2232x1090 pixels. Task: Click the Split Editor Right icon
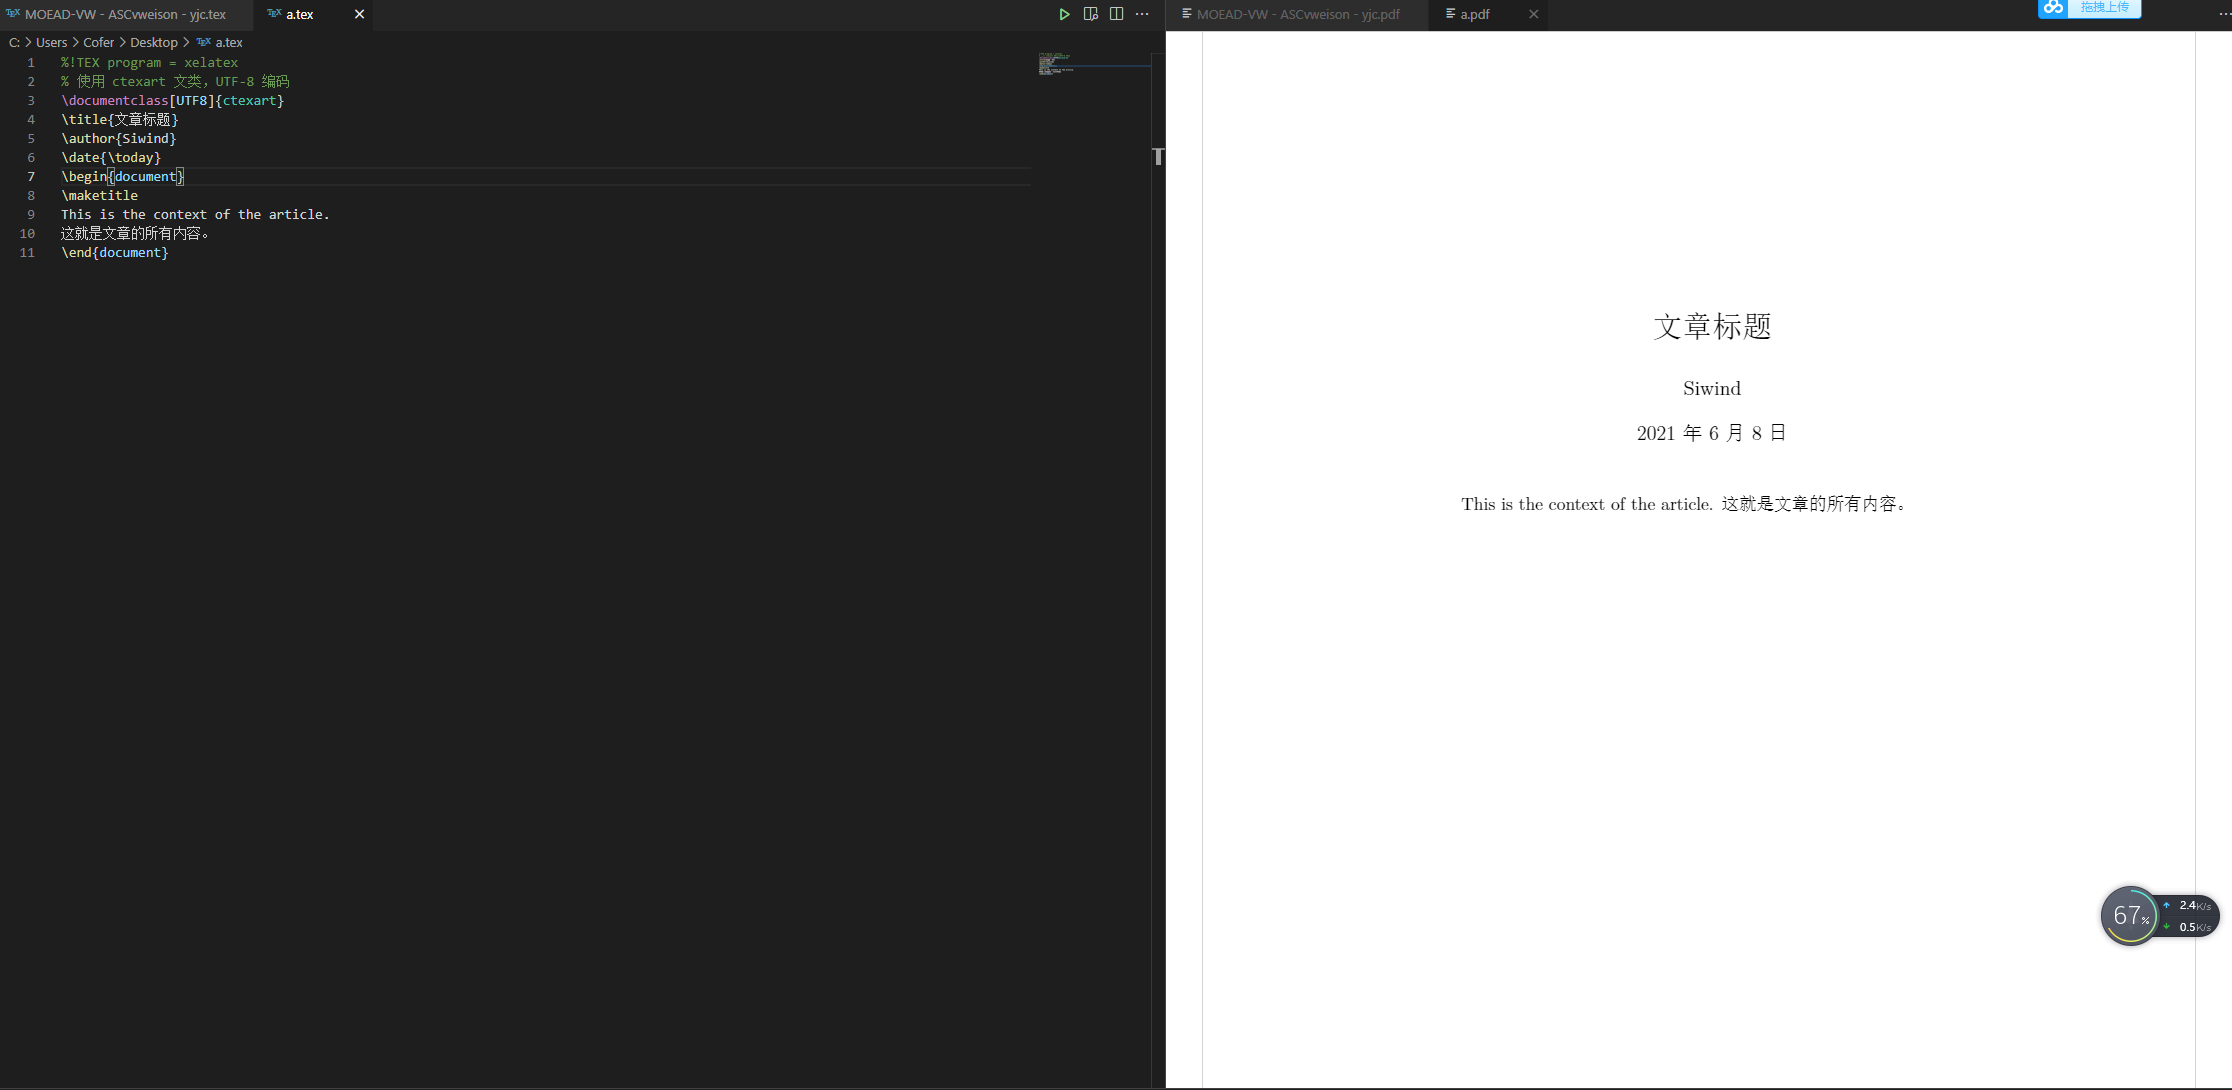point(1116,14)
